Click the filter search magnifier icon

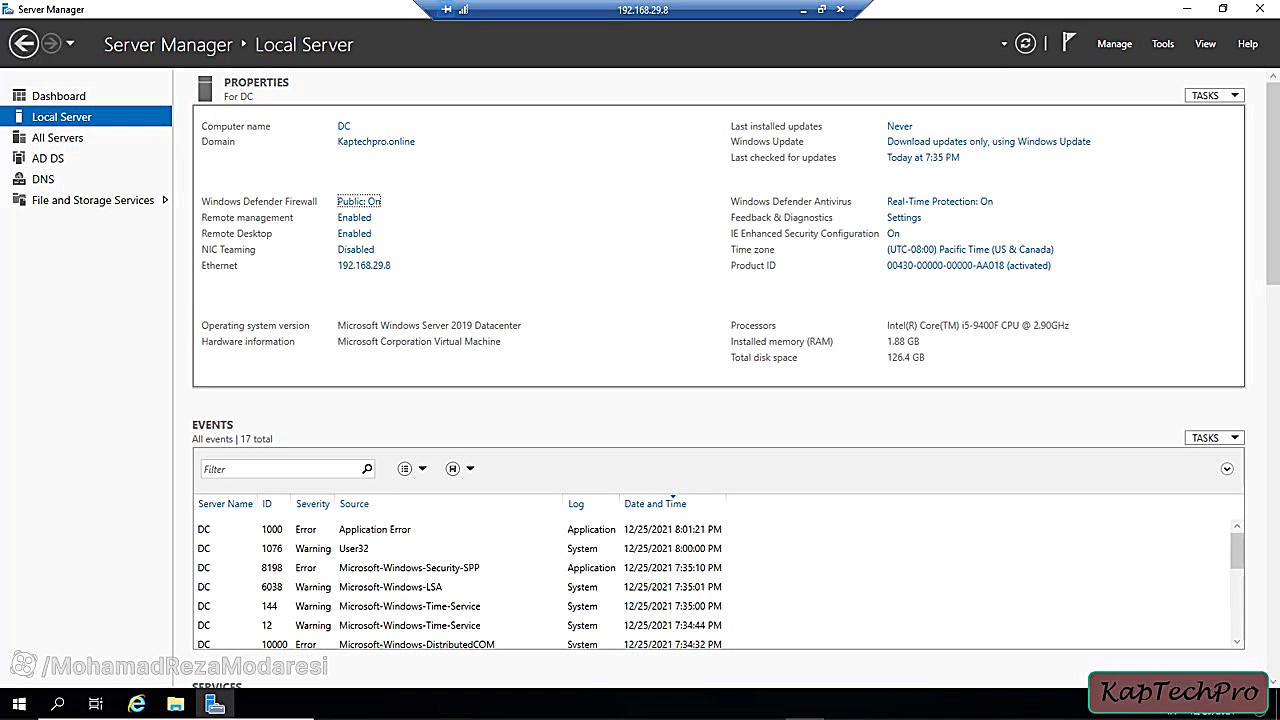point(367,469)
